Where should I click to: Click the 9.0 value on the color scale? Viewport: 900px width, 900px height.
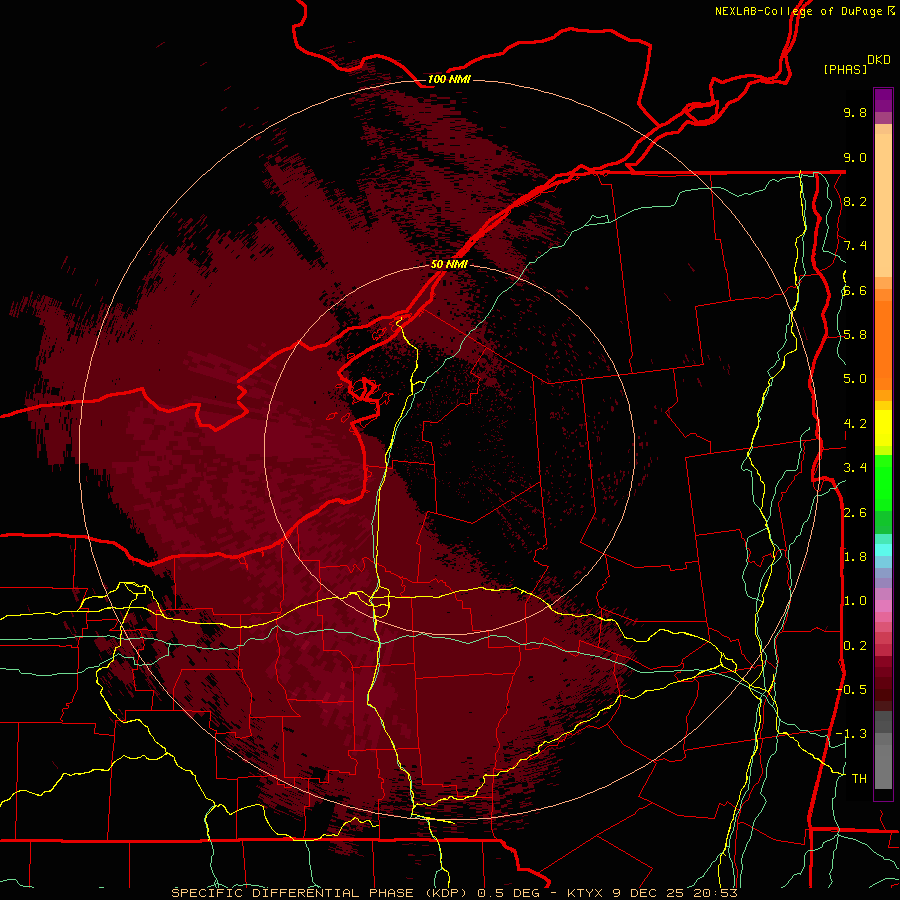click(855, 157)
